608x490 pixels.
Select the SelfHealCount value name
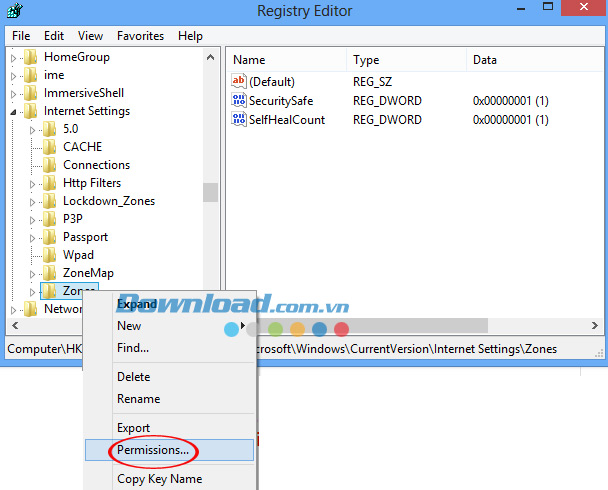point(287,120)
